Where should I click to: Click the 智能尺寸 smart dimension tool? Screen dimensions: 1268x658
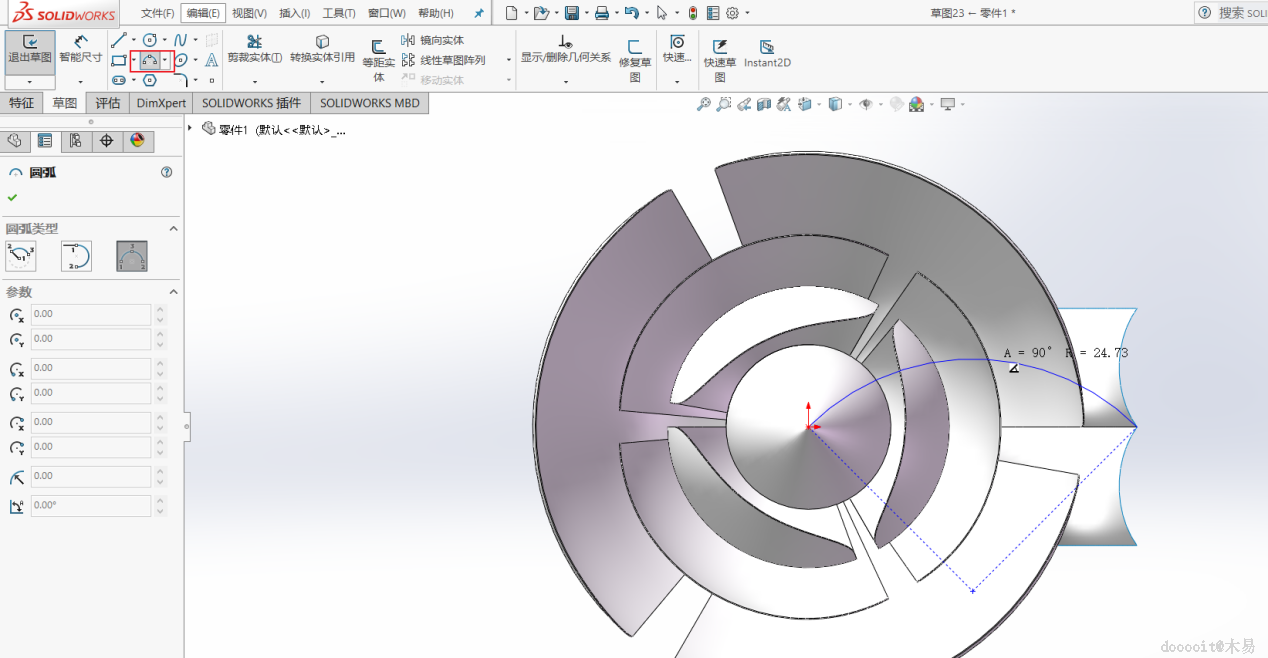pyautogui.click(x=80, y=48)
